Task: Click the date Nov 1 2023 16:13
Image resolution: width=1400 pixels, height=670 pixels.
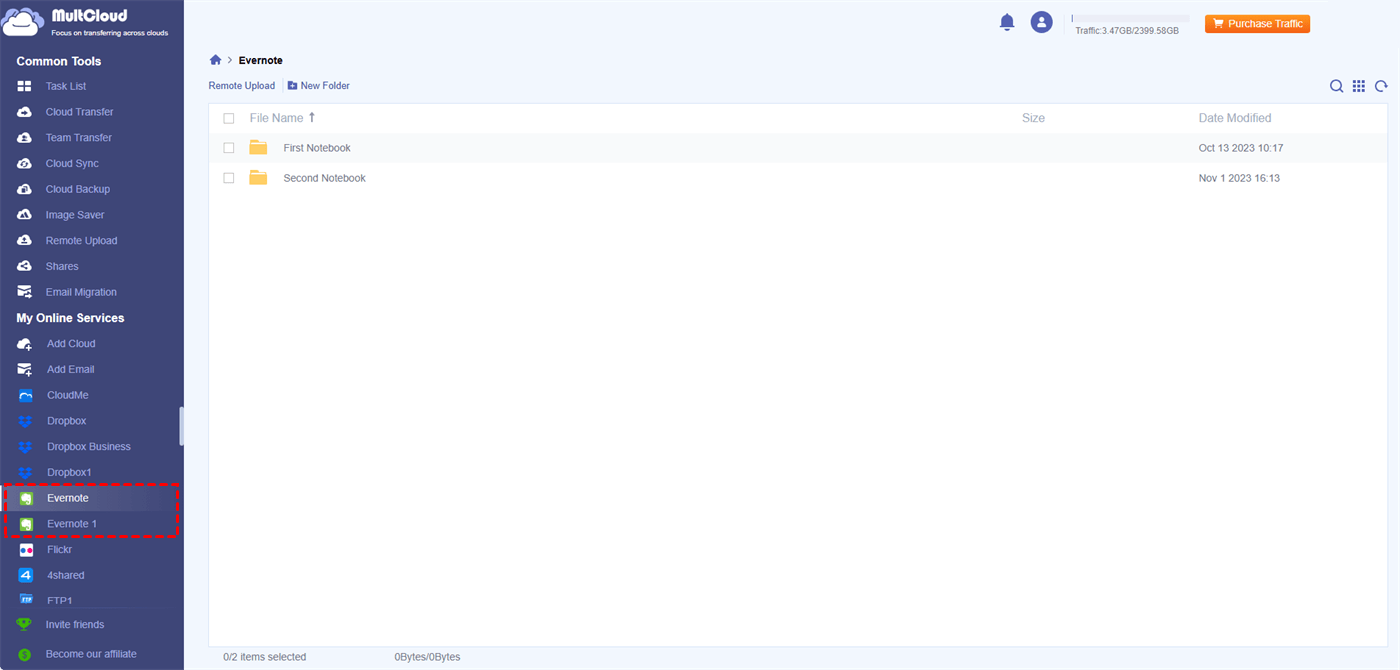Action: (x=1239, y=178)
